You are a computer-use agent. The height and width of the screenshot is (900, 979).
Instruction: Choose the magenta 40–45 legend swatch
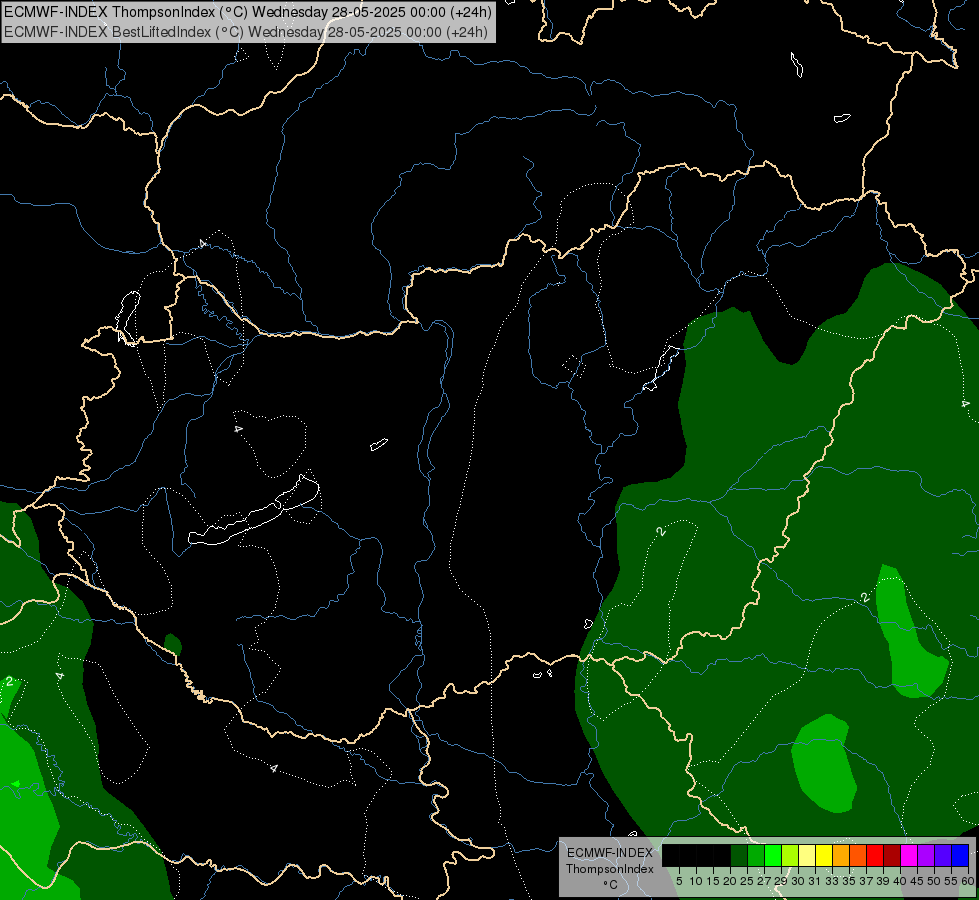[910, 855]
